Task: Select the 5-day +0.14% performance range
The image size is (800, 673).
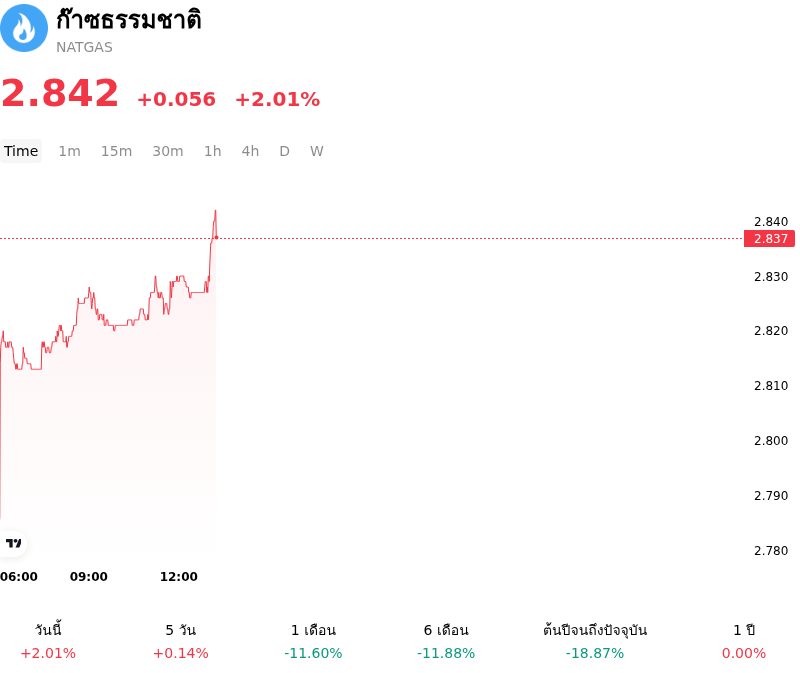Action: click(181, 641)
